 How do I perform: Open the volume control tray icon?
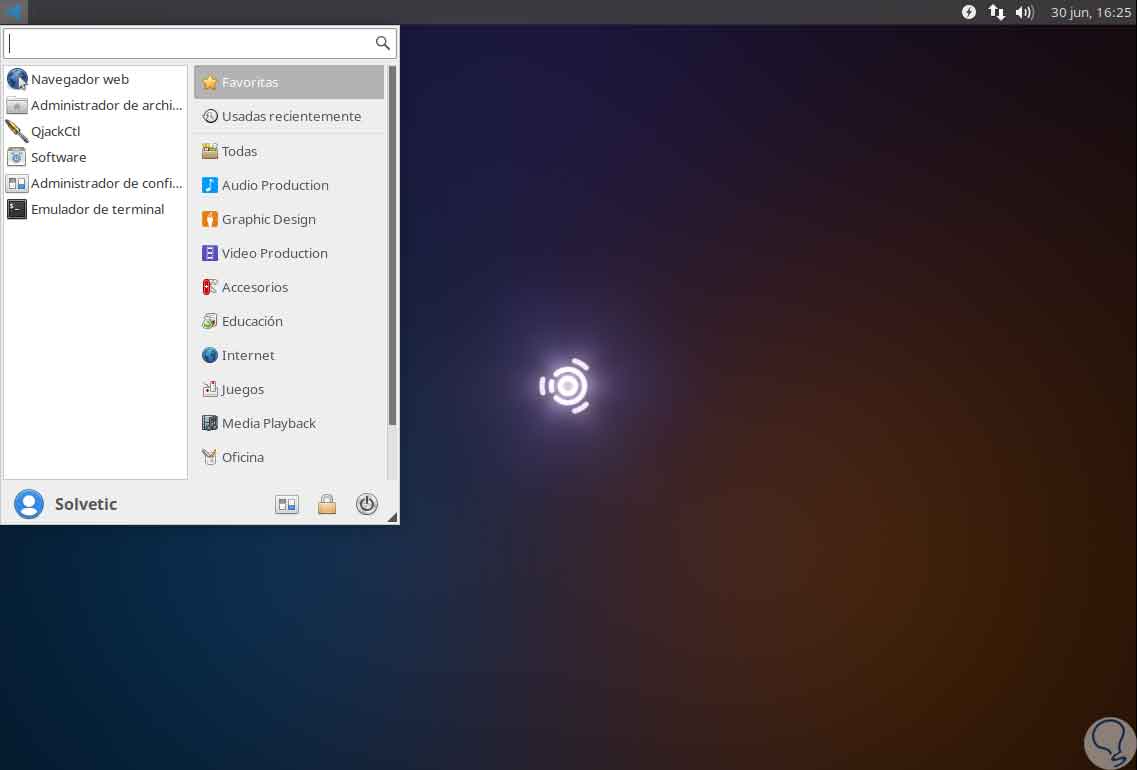tap(1025, 12)
